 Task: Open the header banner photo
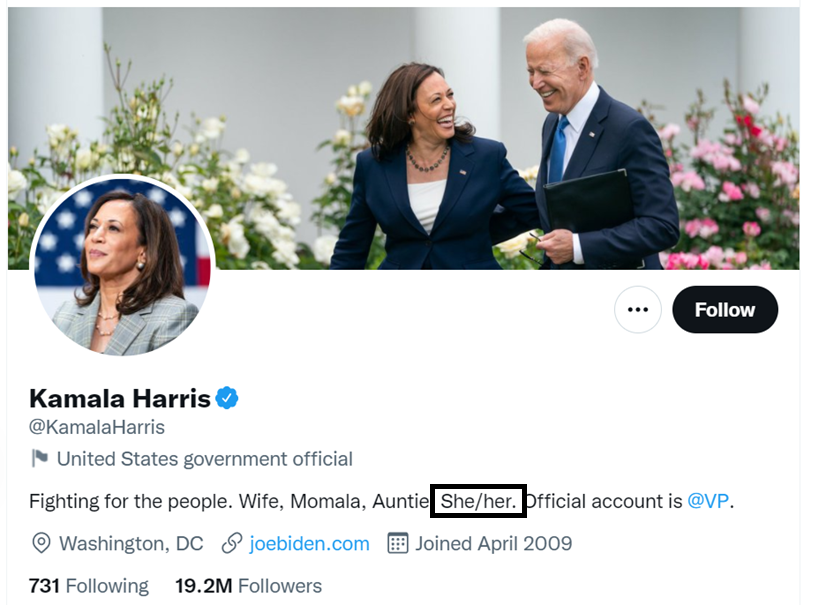tap(500, 130)
